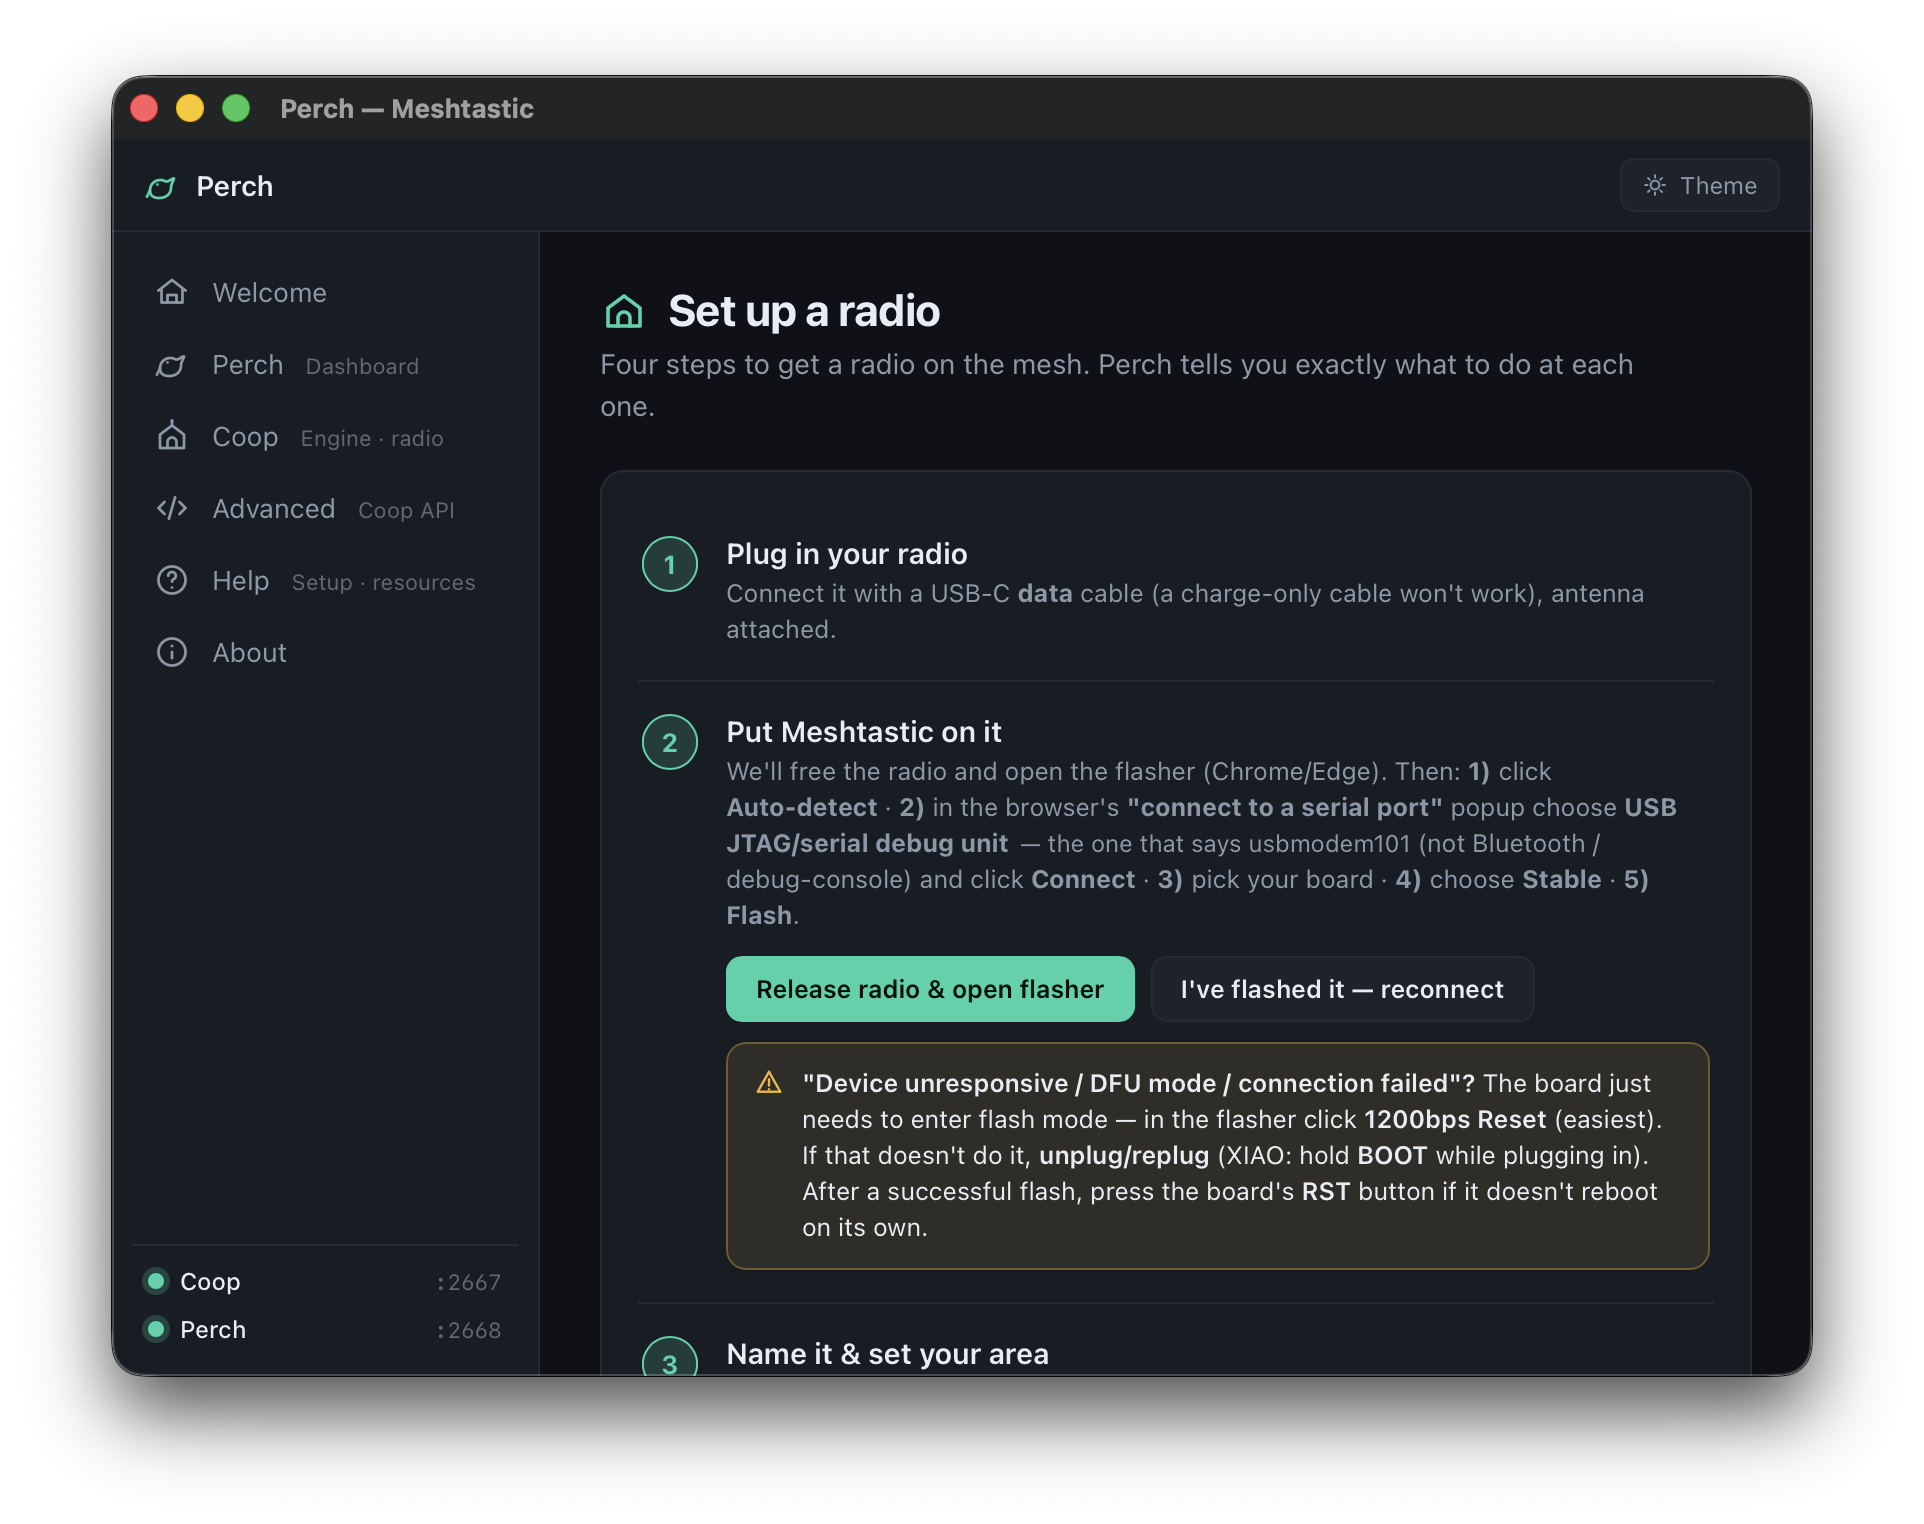Go to Coop Engine radio section
Viewport: 1924px width, 1524px height.
325,437
